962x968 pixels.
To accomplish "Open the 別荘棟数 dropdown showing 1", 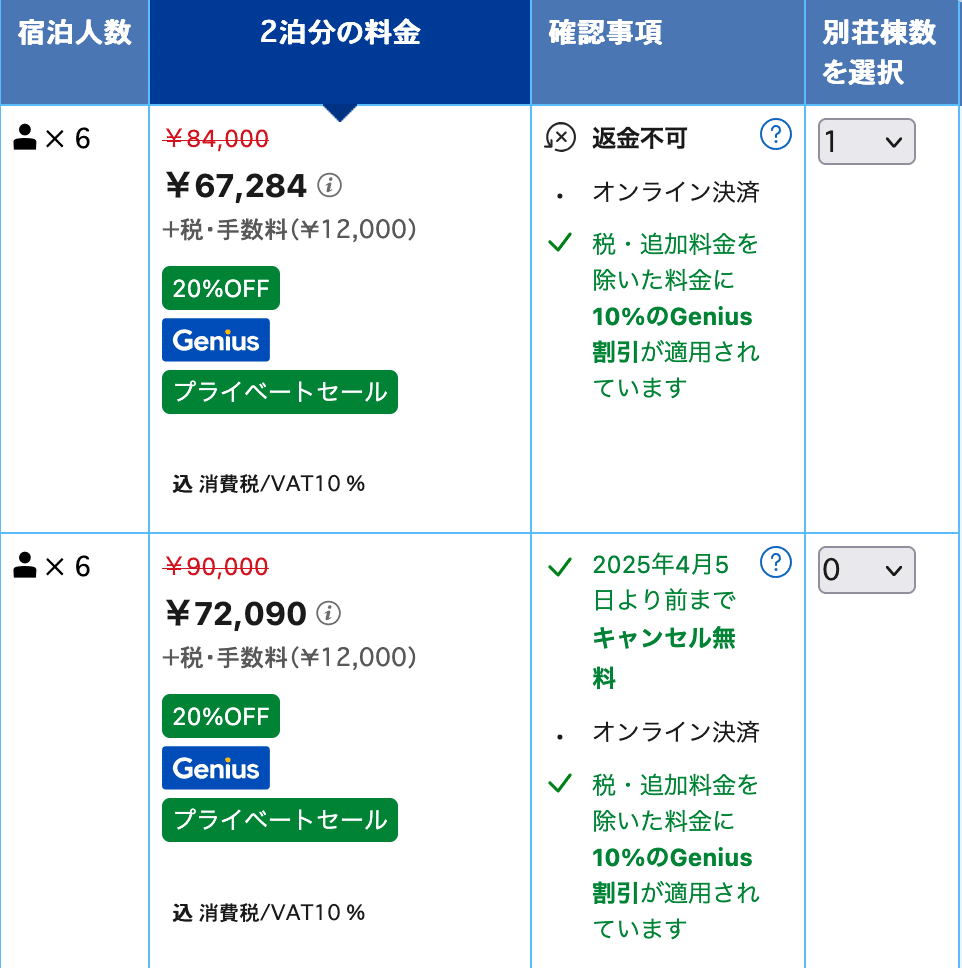I will [x=866, y=141].
